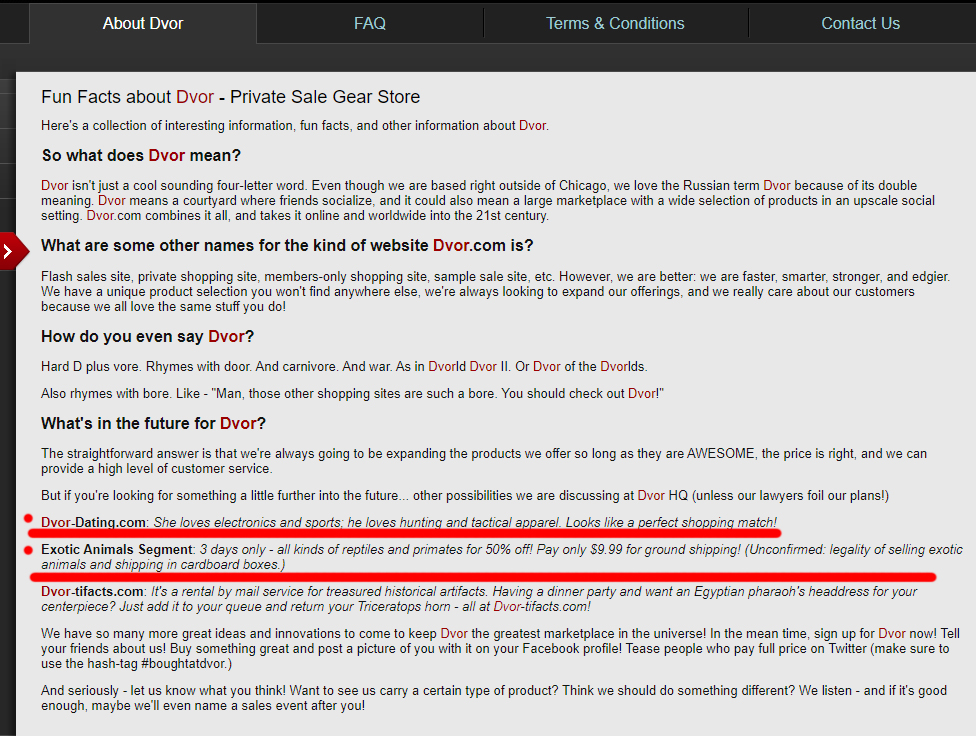Select the paragraph starting 'And seriously - let us know'

(x=494, y=698)
